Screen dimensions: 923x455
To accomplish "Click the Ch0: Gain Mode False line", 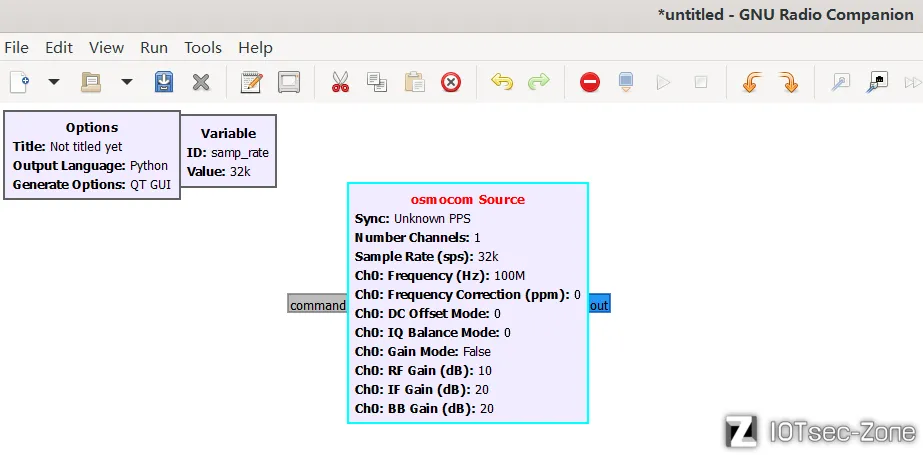I will click(423, 351).
